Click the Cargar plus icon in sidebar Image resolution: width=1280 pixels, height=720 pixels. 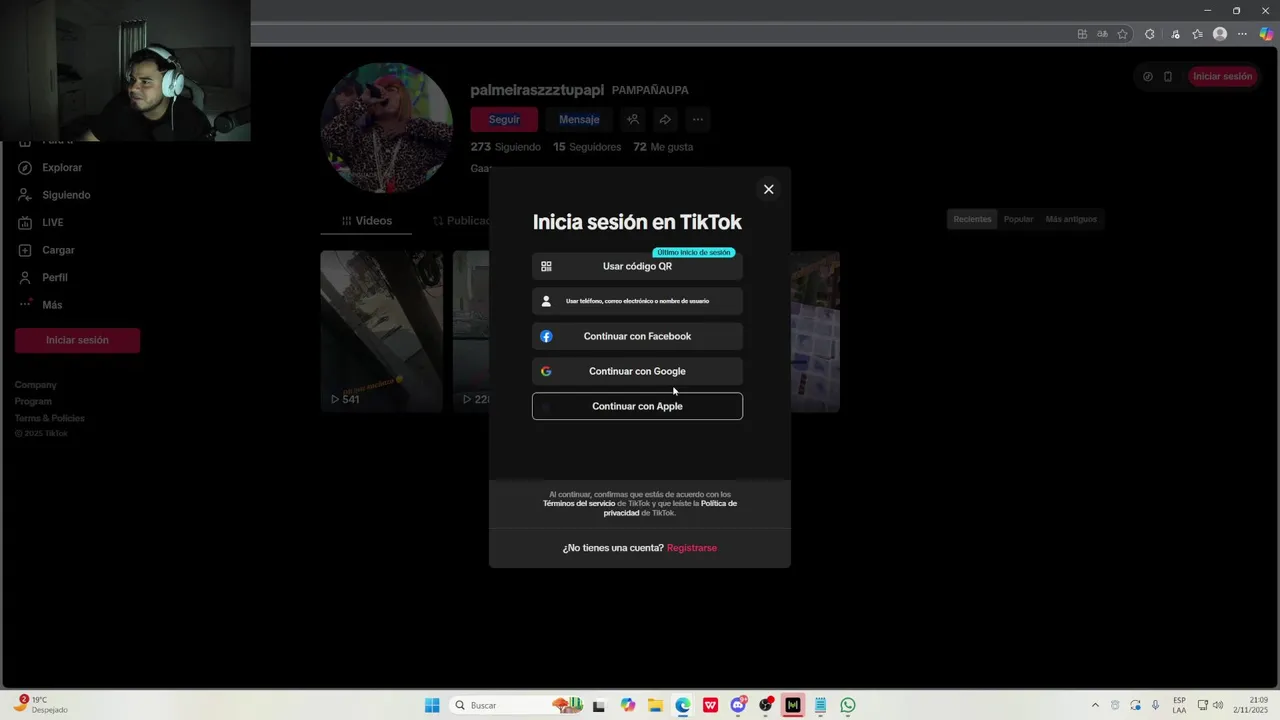pyautogui.click(x=25, y=250)
